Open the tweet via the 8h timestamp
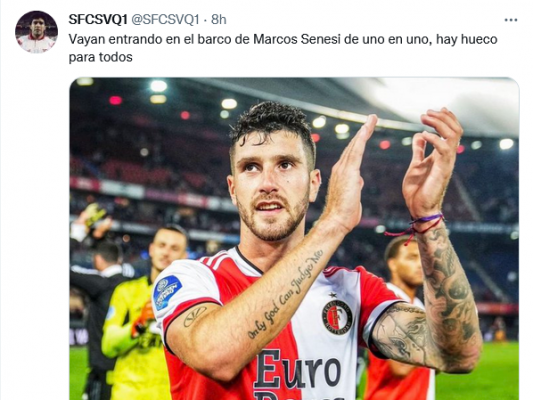Screen dimensions: 533x400 pyautogui.click(x=219, y=20)
